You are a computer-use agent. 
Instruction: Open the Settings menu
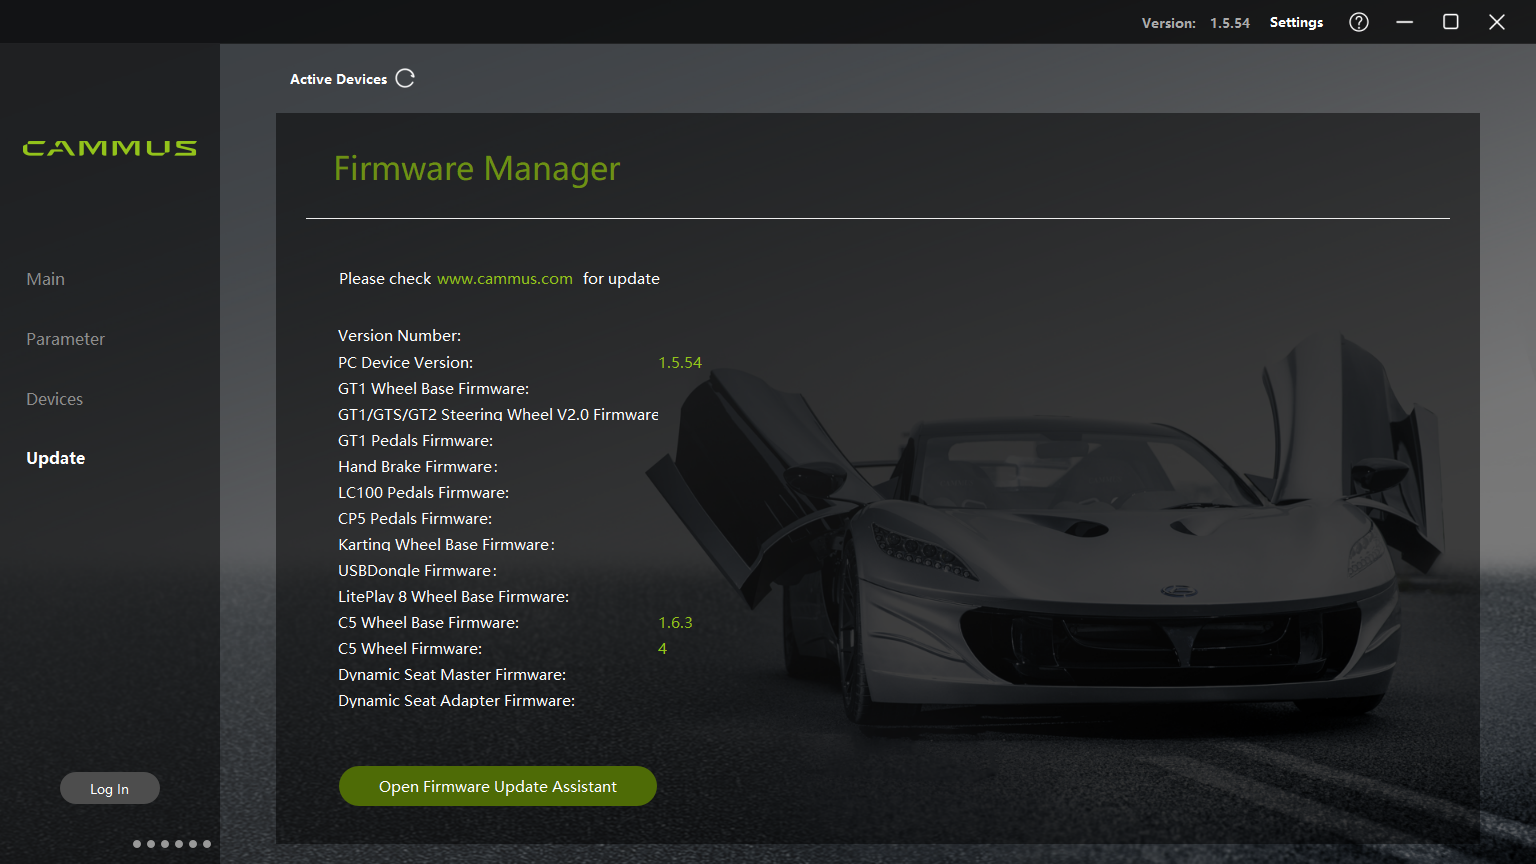pos(1296,22)
